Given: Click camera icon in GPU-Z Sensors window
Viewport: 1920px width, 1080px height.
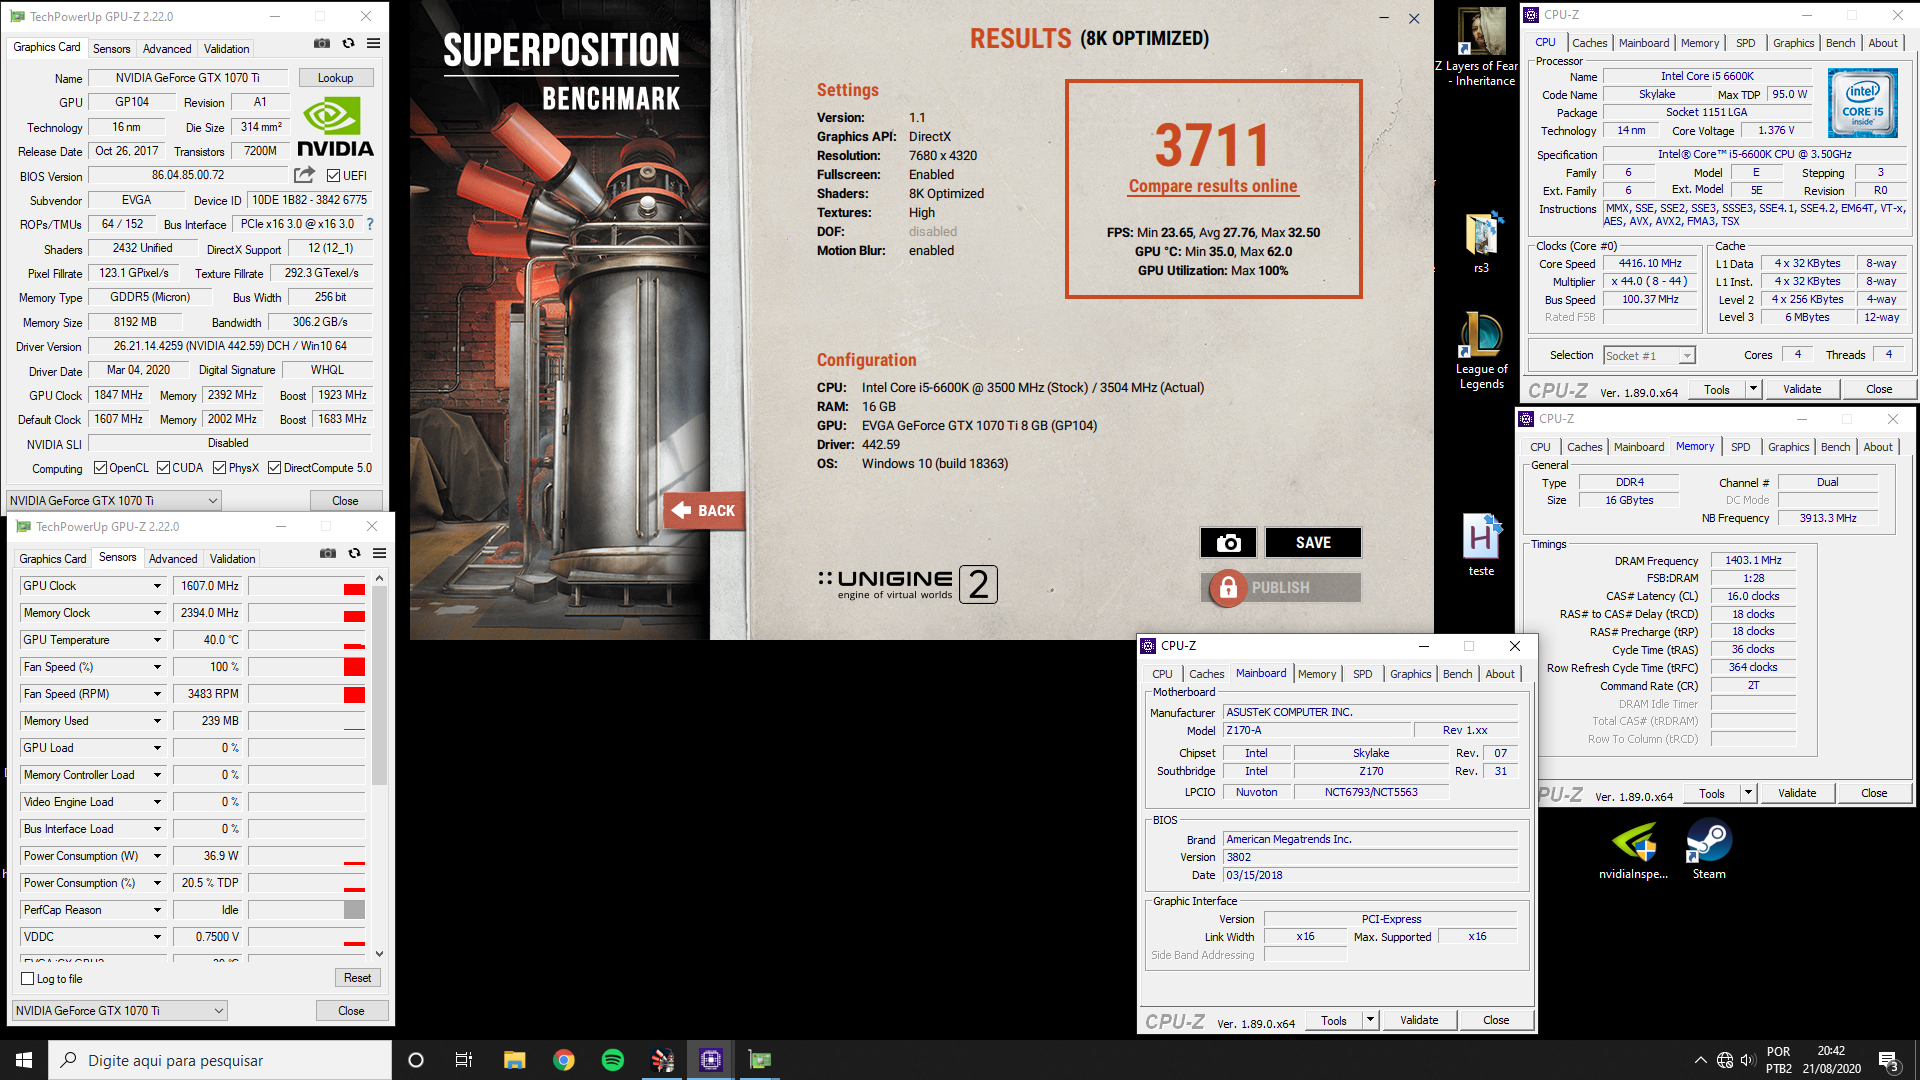Looking at the screenshot, I should coord(328,553).
